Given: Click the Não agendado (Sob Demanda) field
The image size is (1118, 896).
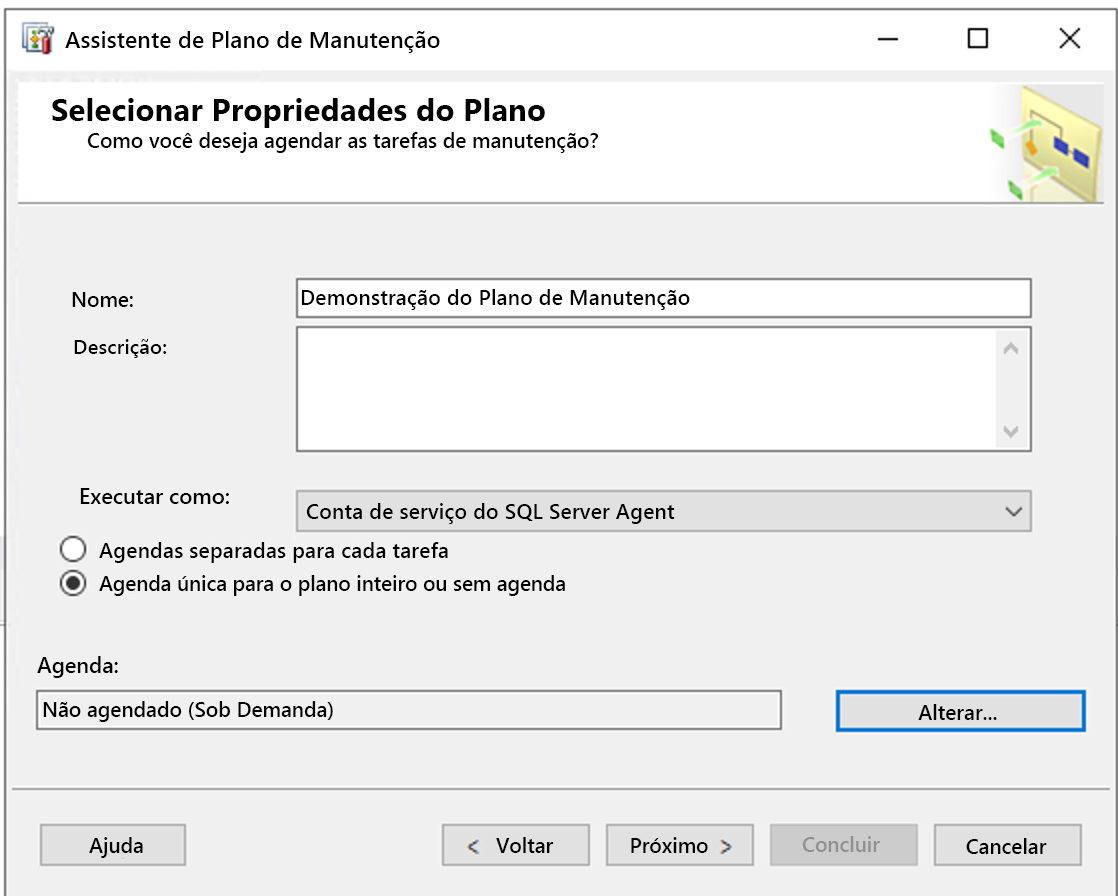Looking at the screenshot, I should [x=410, y=710].
